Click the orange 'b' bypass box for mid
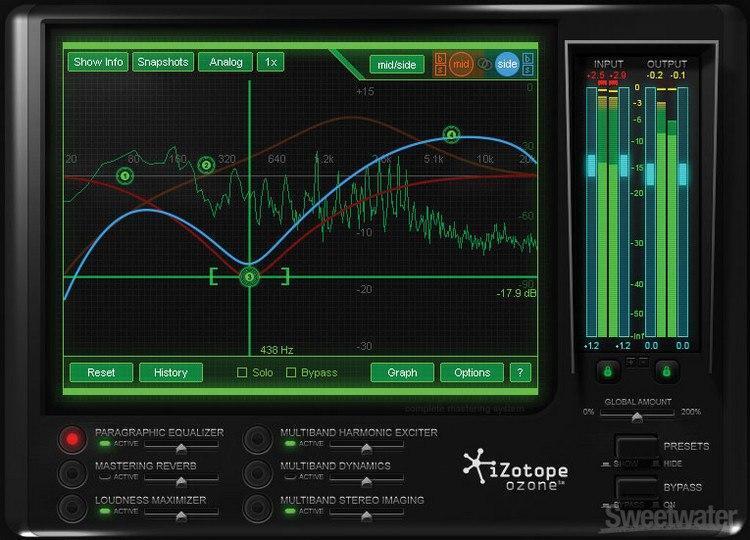This screenshot has height=540, width=750. coord(441,58)
